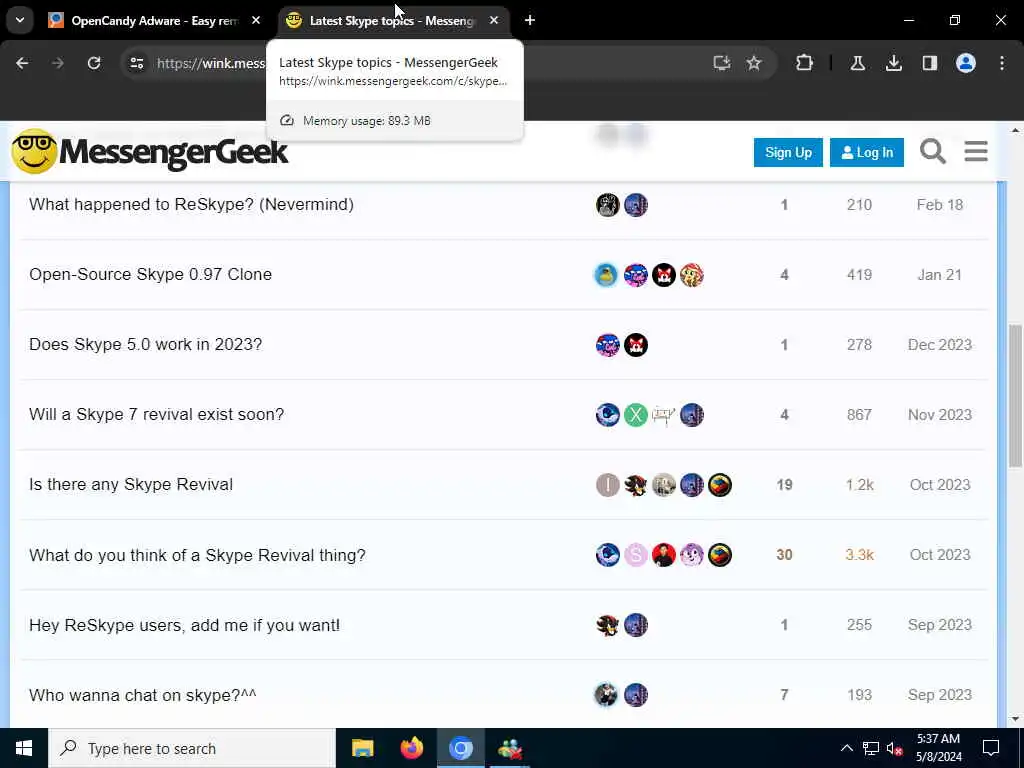Click the taskbar search box
1024x768 pixels.
[192, 748]
